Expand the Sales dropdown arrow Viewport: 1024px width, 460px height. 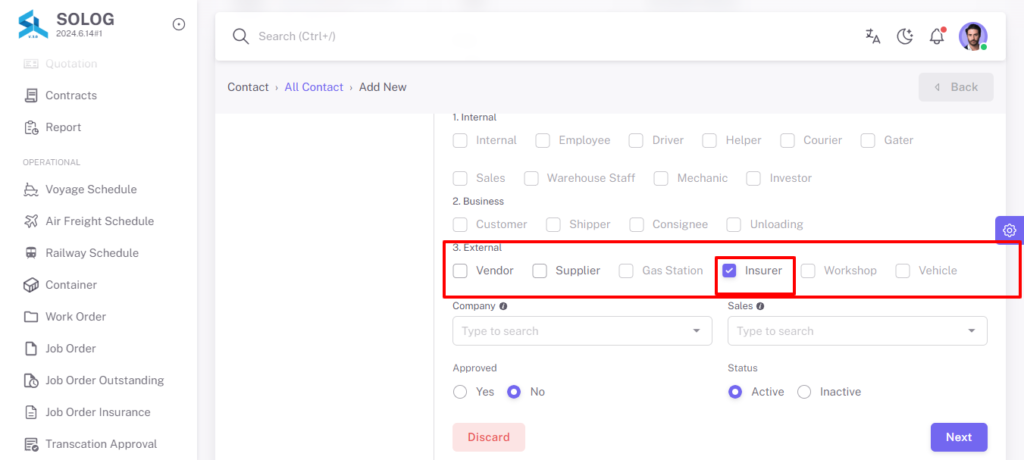pyautogui.click(x=972, y=331)
